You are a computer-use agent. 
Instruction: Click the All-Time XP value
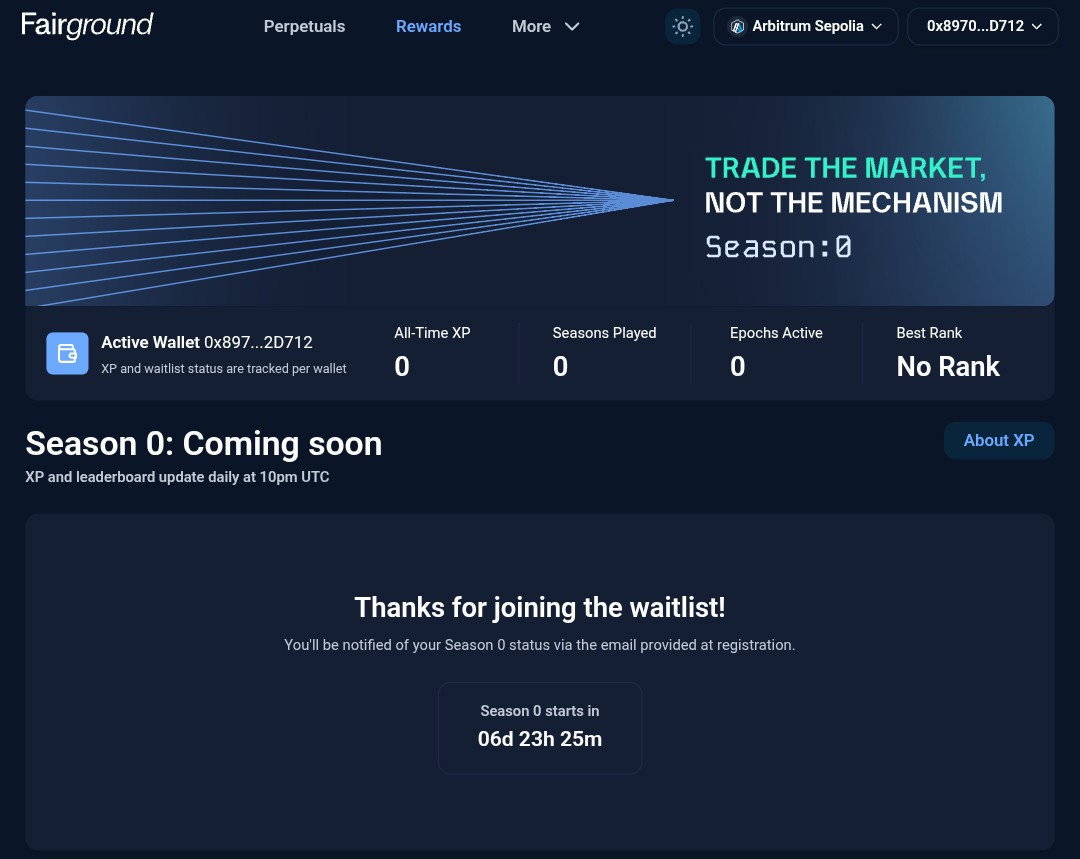(402, 366)
